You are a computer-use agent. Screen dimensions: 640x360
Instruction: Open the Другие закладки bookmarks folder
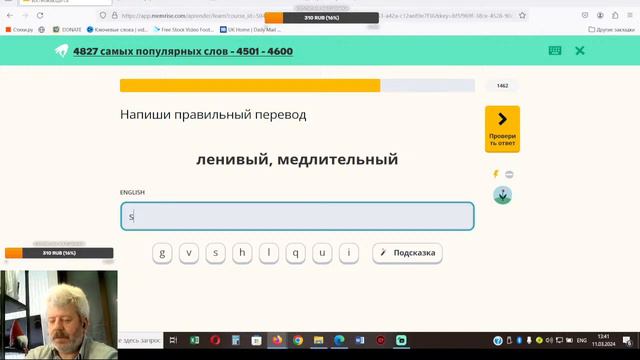(611, 29)
